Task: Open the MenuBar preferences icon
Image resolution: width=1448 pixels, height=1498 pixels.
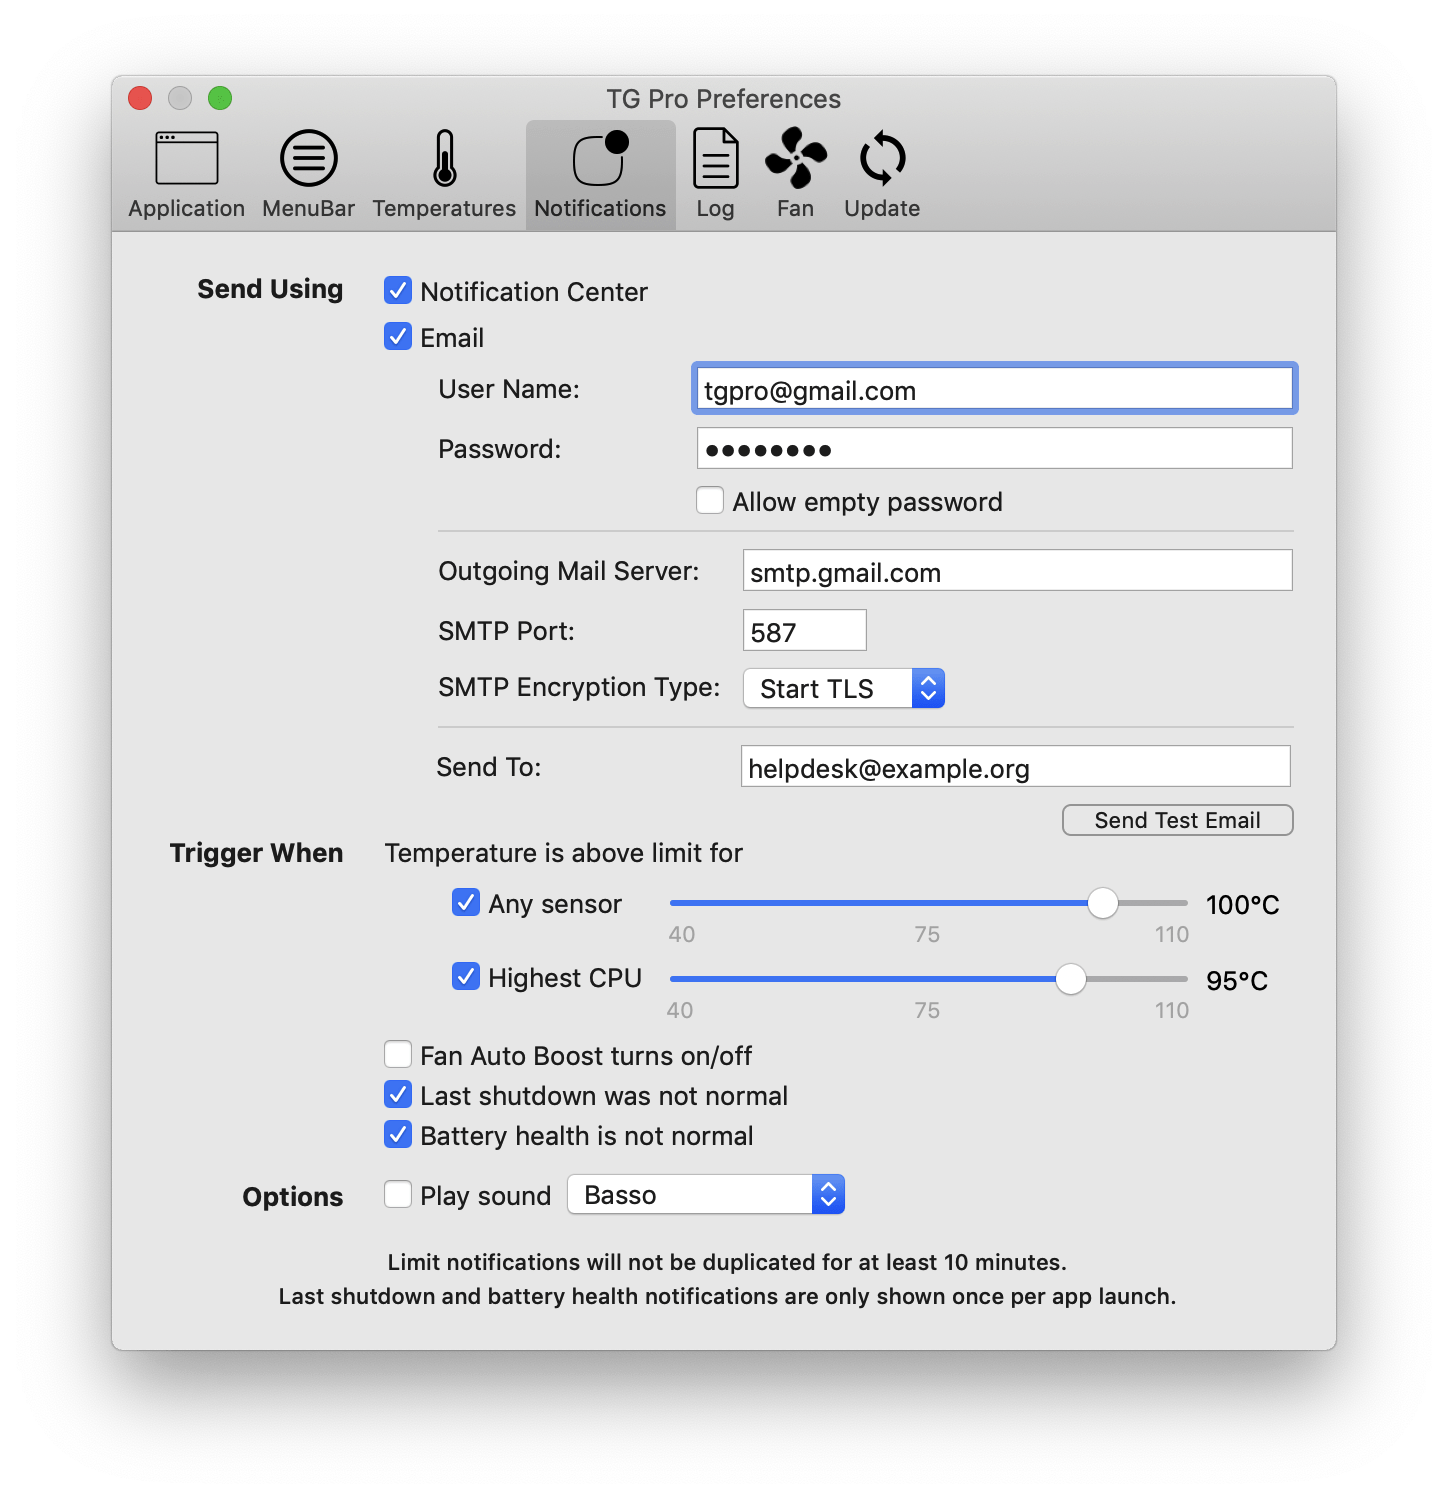Action: (308, 160)
